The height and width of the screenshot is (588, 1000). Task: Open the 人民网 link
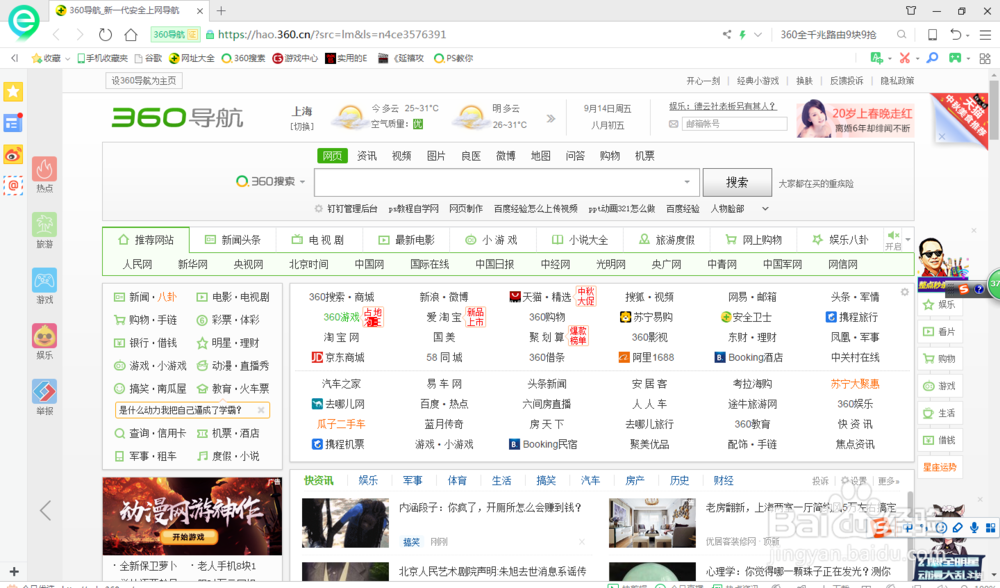coord(137,264)
